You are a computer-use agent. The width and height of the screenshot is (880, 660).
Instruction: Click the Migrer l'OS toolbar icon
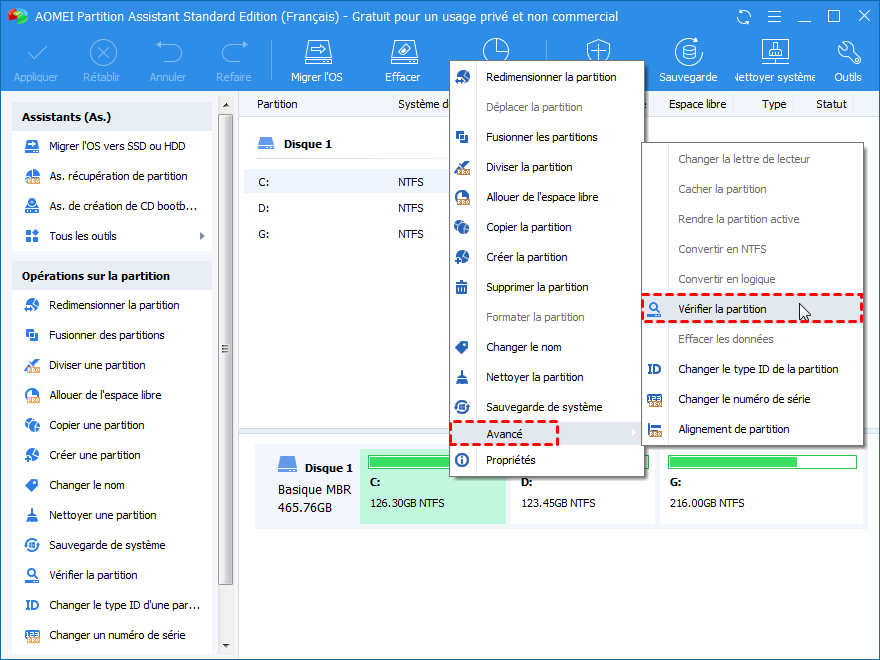318,53
